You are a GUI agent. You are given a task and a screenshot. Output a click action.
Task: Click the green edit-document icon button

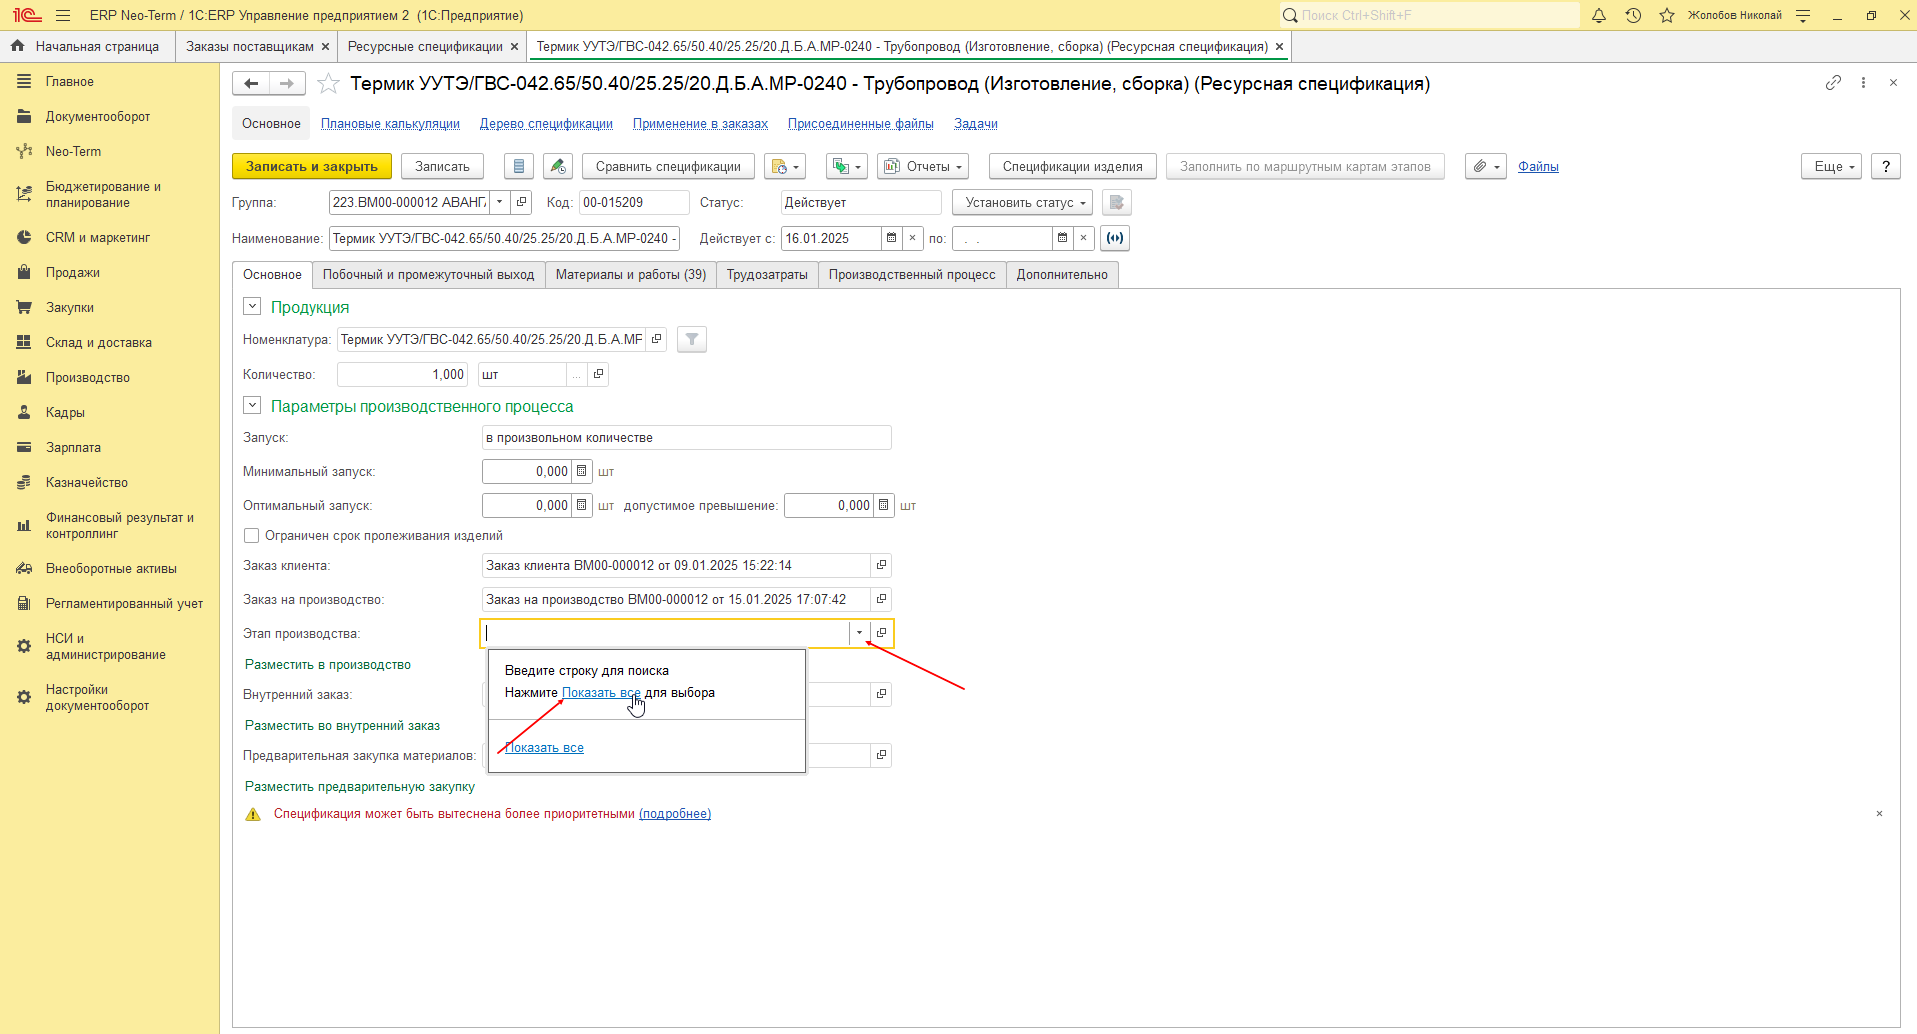(558, 166)
